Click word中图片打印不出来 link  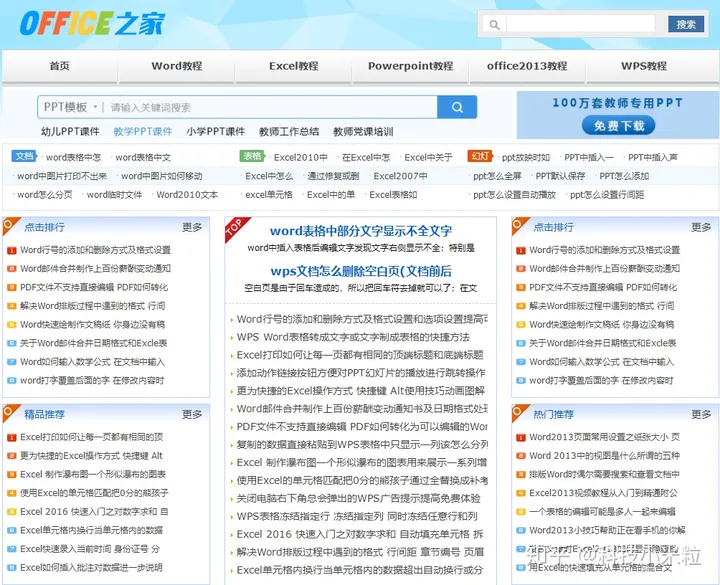(x=62, y=176)
